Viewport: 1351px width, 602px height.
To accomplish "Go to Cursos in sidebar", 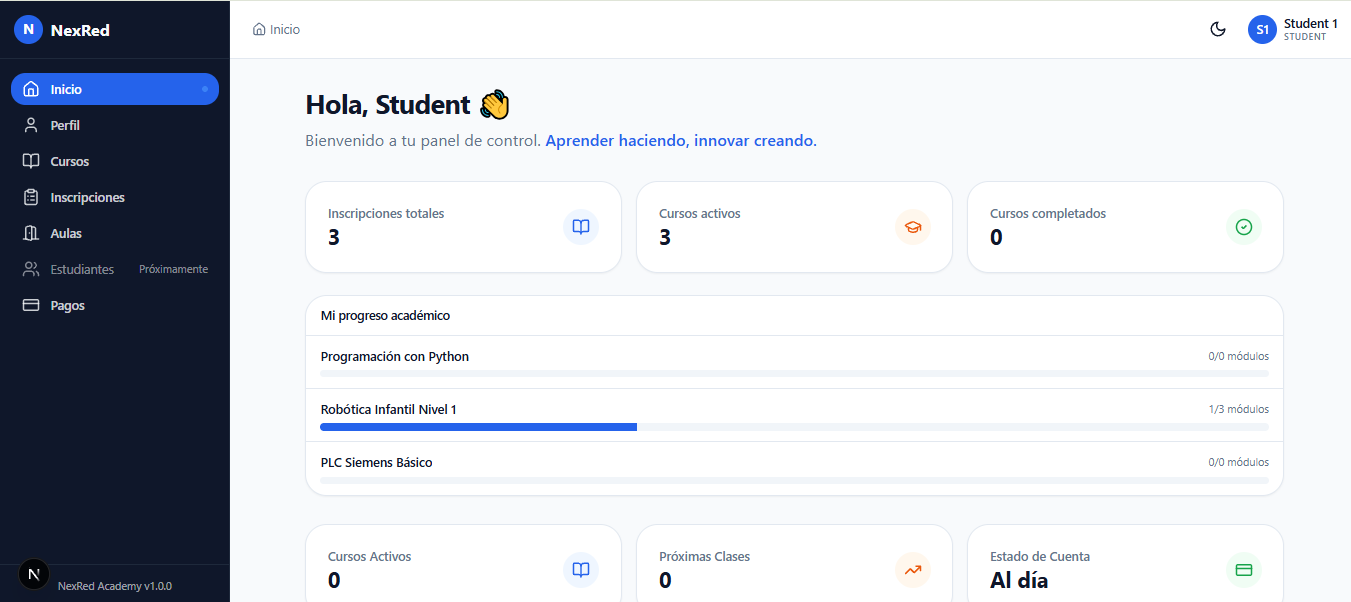I will [115, 161].
